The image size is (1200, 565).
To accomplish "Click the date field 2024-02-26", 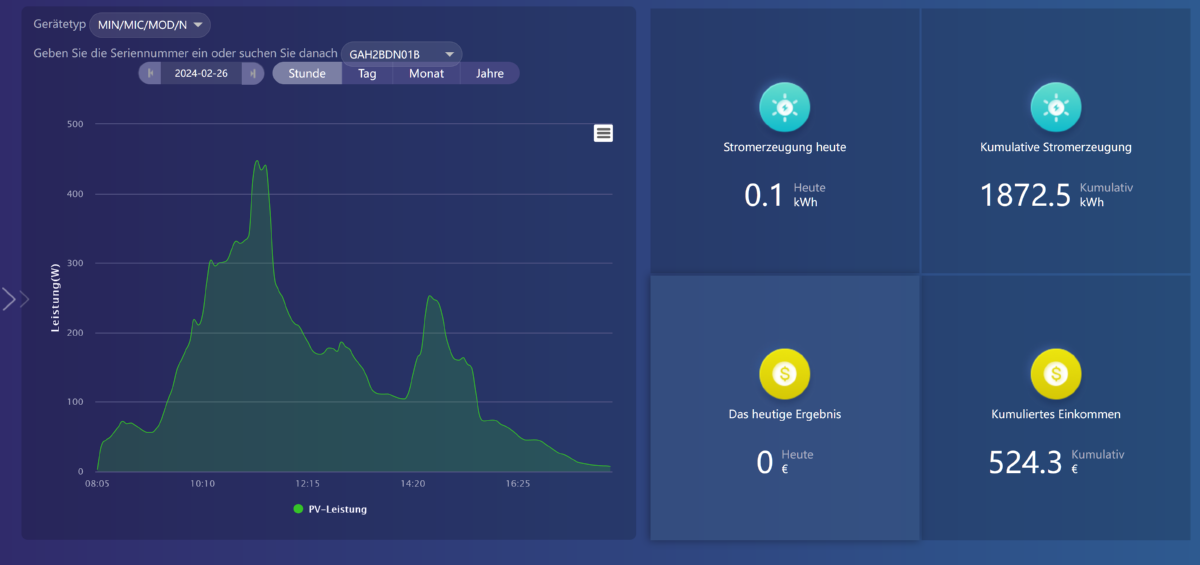I will coord(202,73).
